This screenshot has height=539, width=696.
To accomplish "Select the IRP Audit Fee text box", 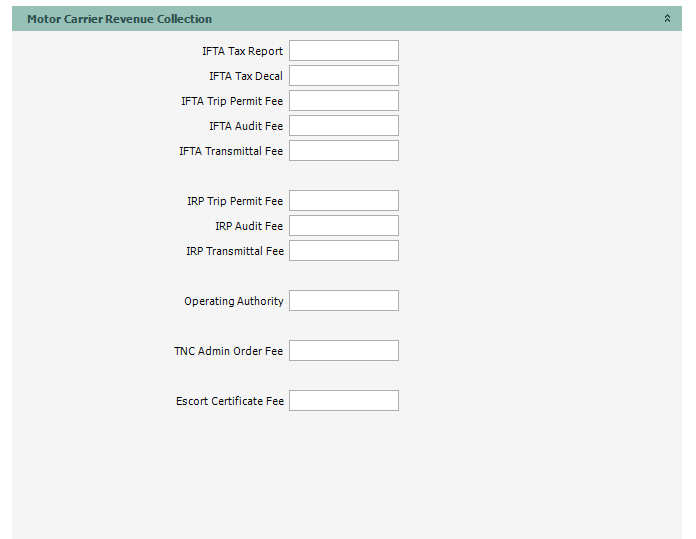I will (x=343, y=226).
